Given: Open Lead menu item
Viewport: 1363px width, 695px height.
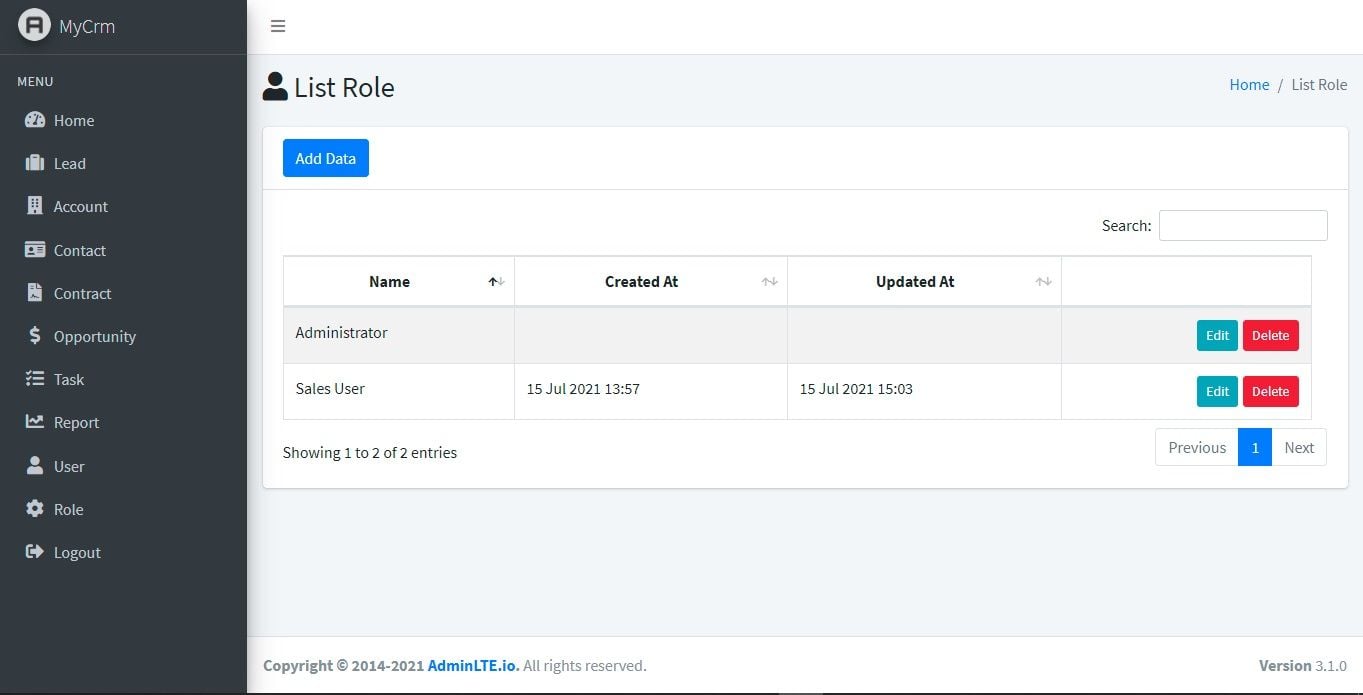Looking at the screenshot, I should pos(123,163).
